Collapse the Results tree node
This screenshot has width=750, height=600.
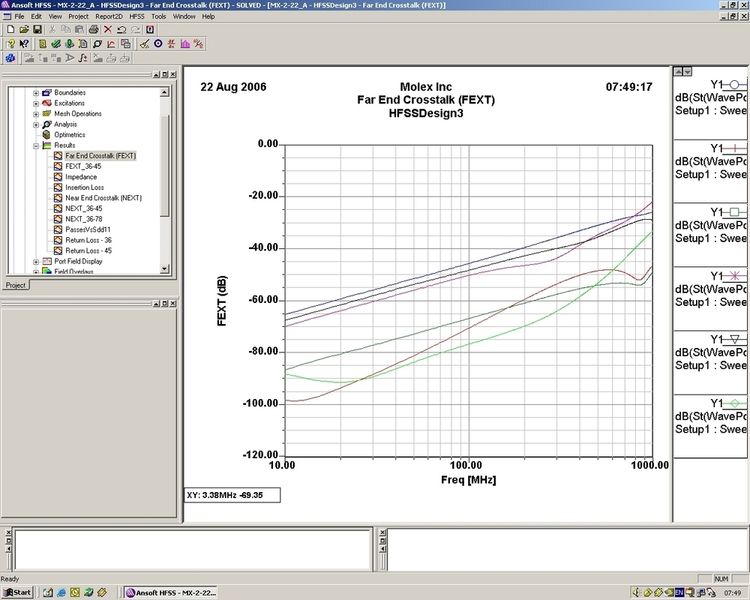pyautogui.click(x=36, y=145)
